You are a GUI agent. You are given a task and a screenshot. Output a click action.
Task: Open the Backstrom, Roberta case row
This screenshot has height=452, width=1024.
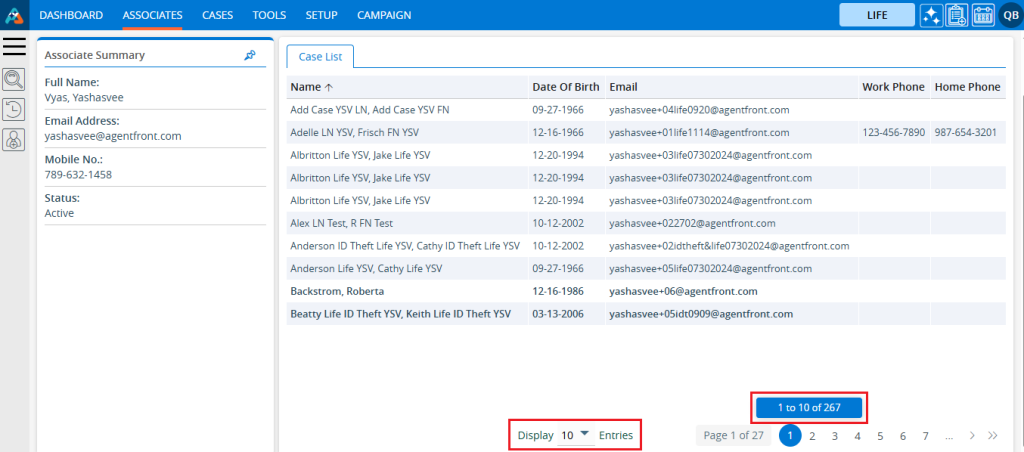[x=336, y=291]
